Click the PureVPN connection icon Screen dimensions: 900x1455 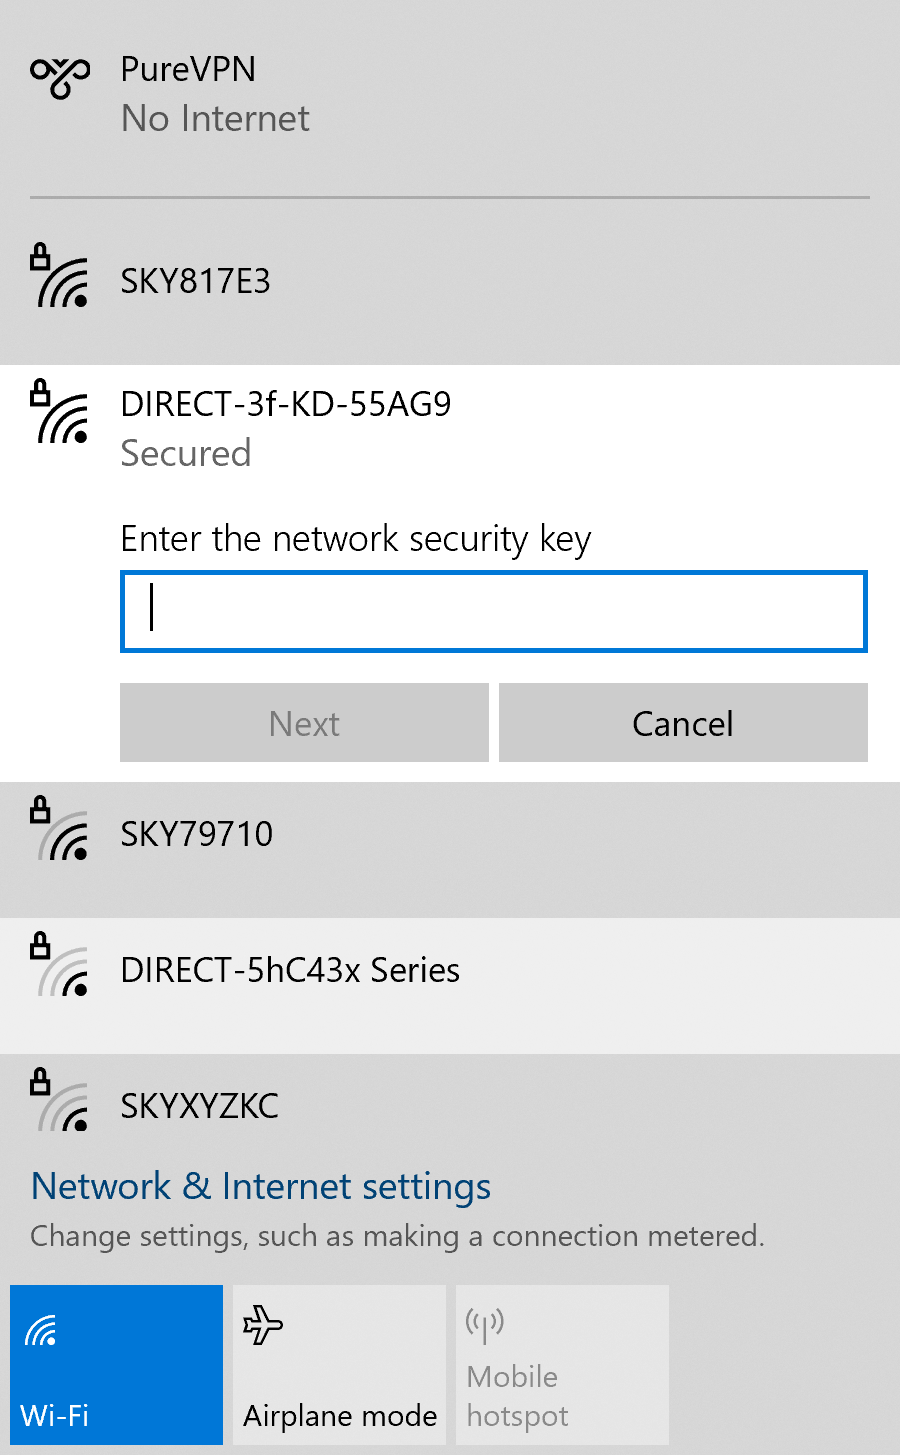point(60,78)
